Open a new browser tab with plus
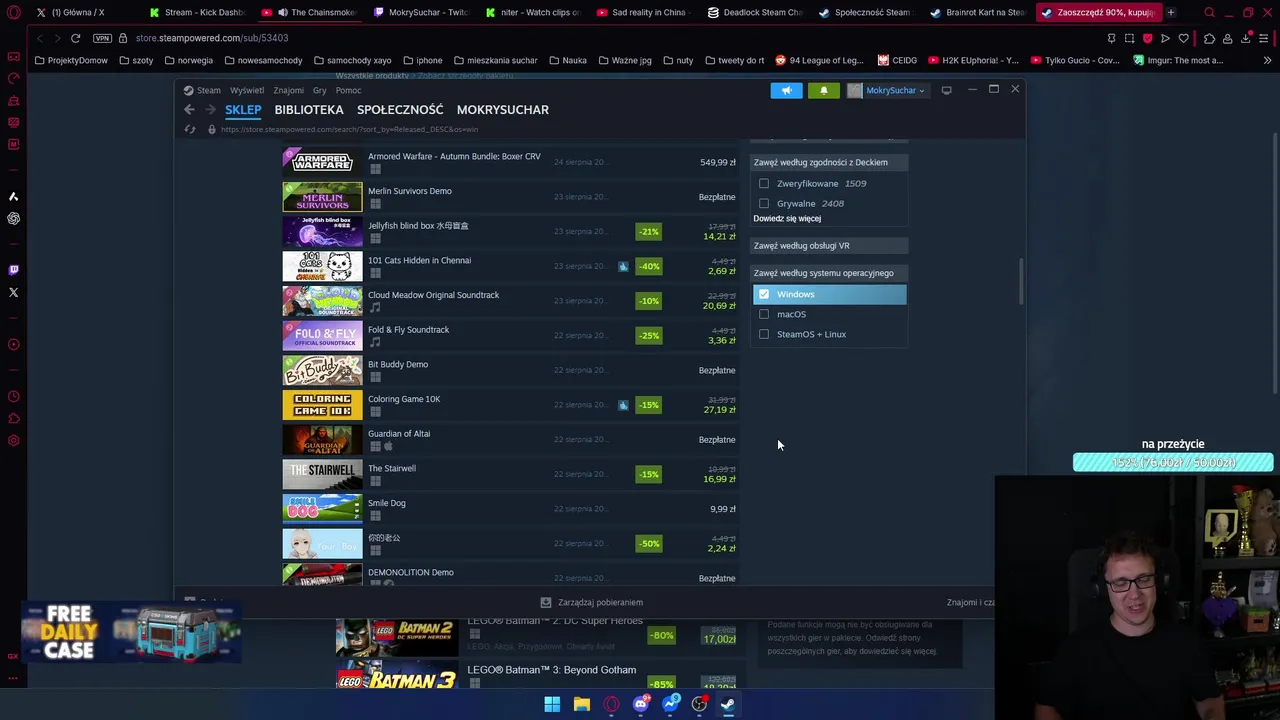 (x=1170, y=12)
